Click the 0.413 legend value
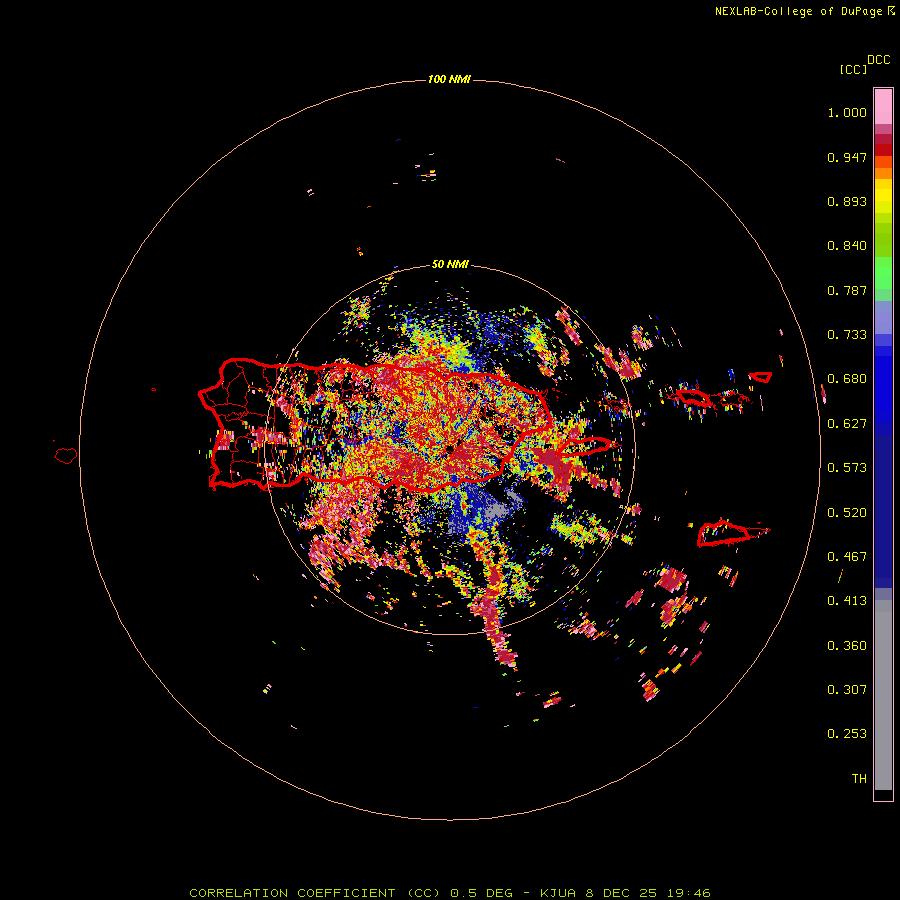 [x=847, y=601]
